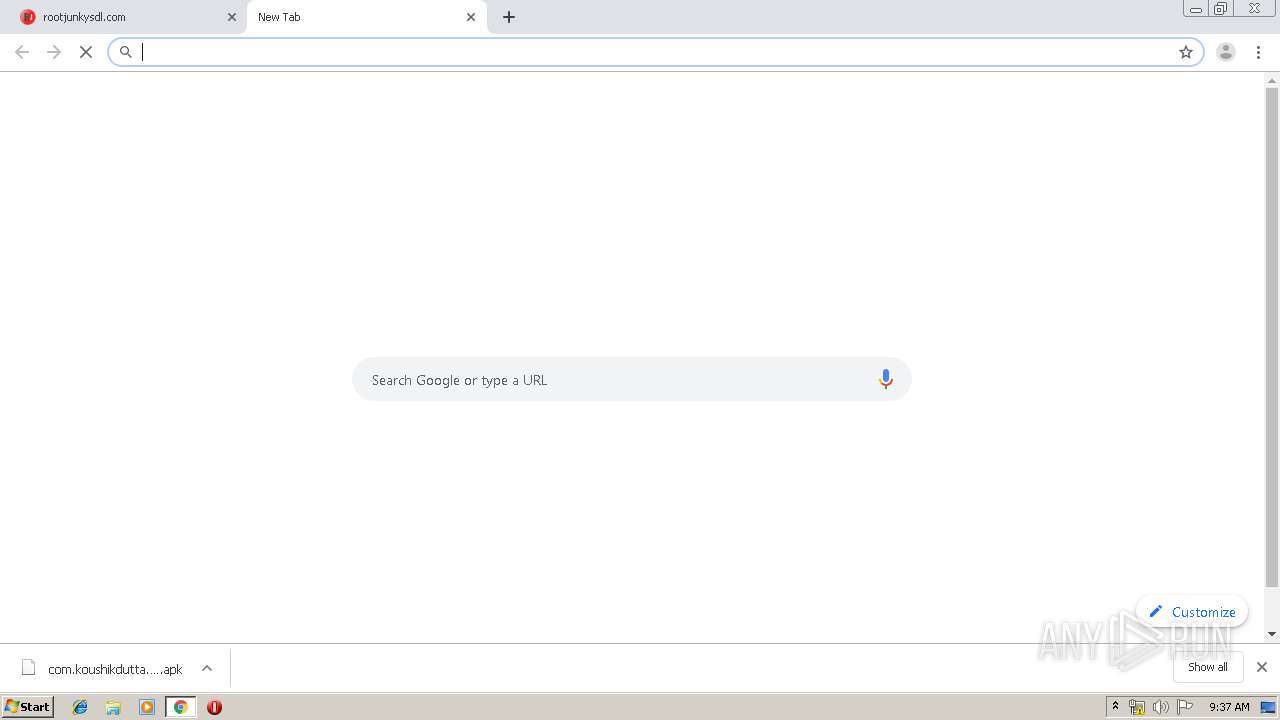Close the downloads bar

point(1261,667)
